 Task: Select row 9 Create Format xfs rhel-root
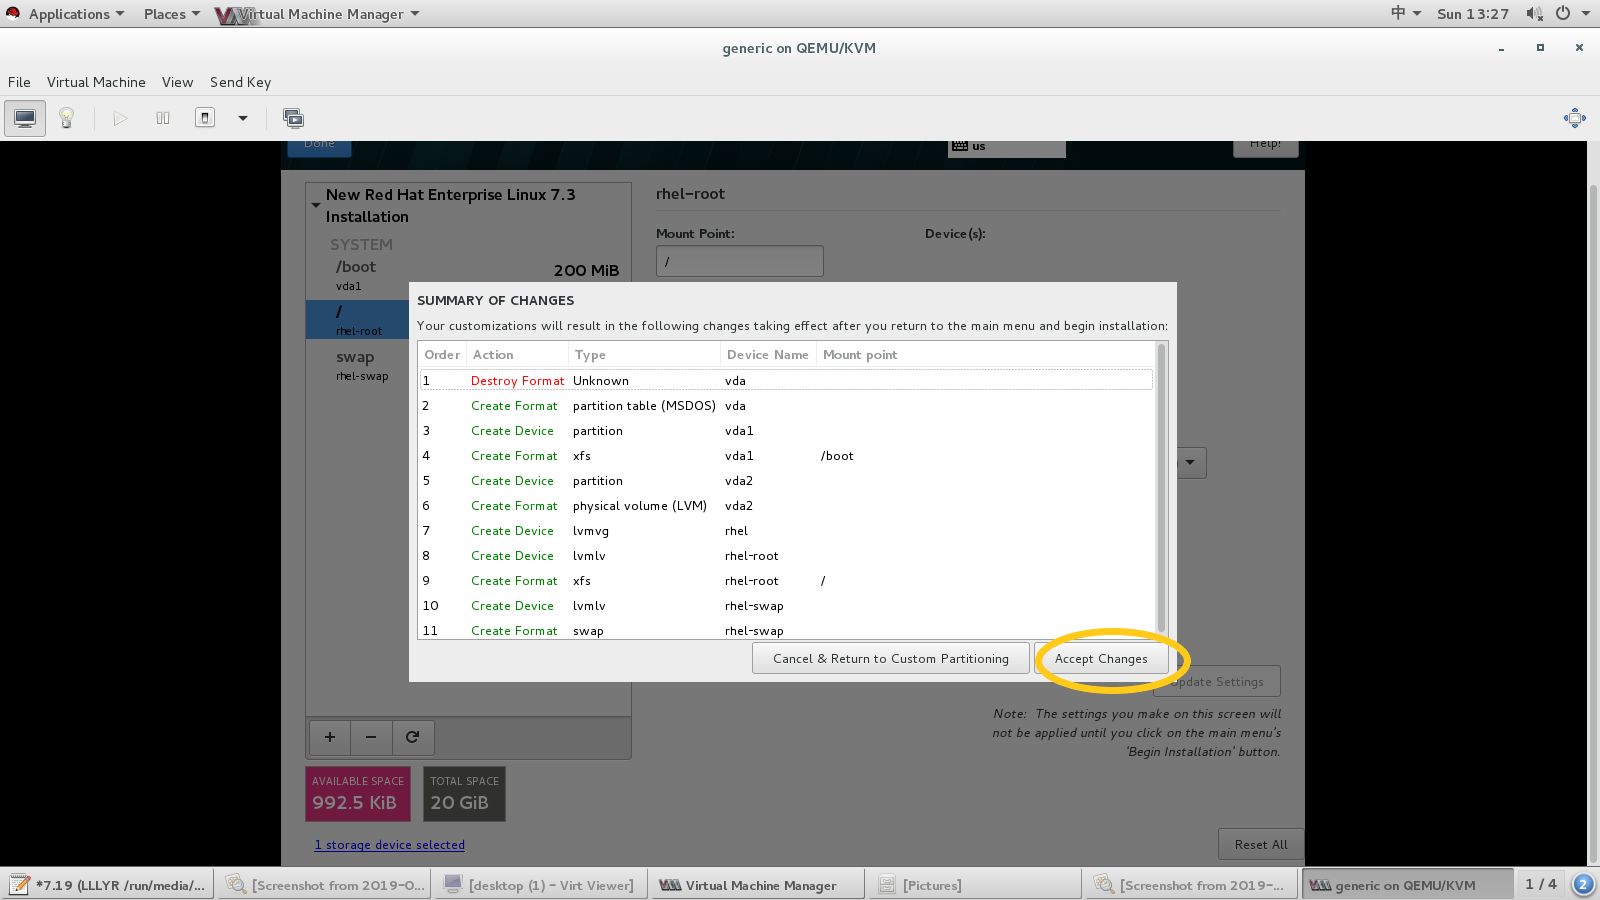coord(786,580)
